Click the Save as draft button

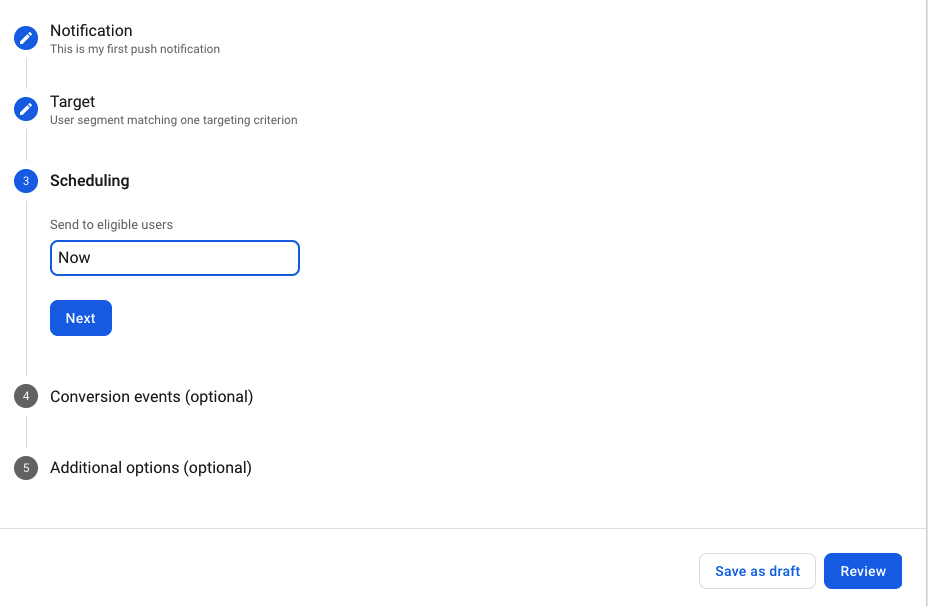757,571
